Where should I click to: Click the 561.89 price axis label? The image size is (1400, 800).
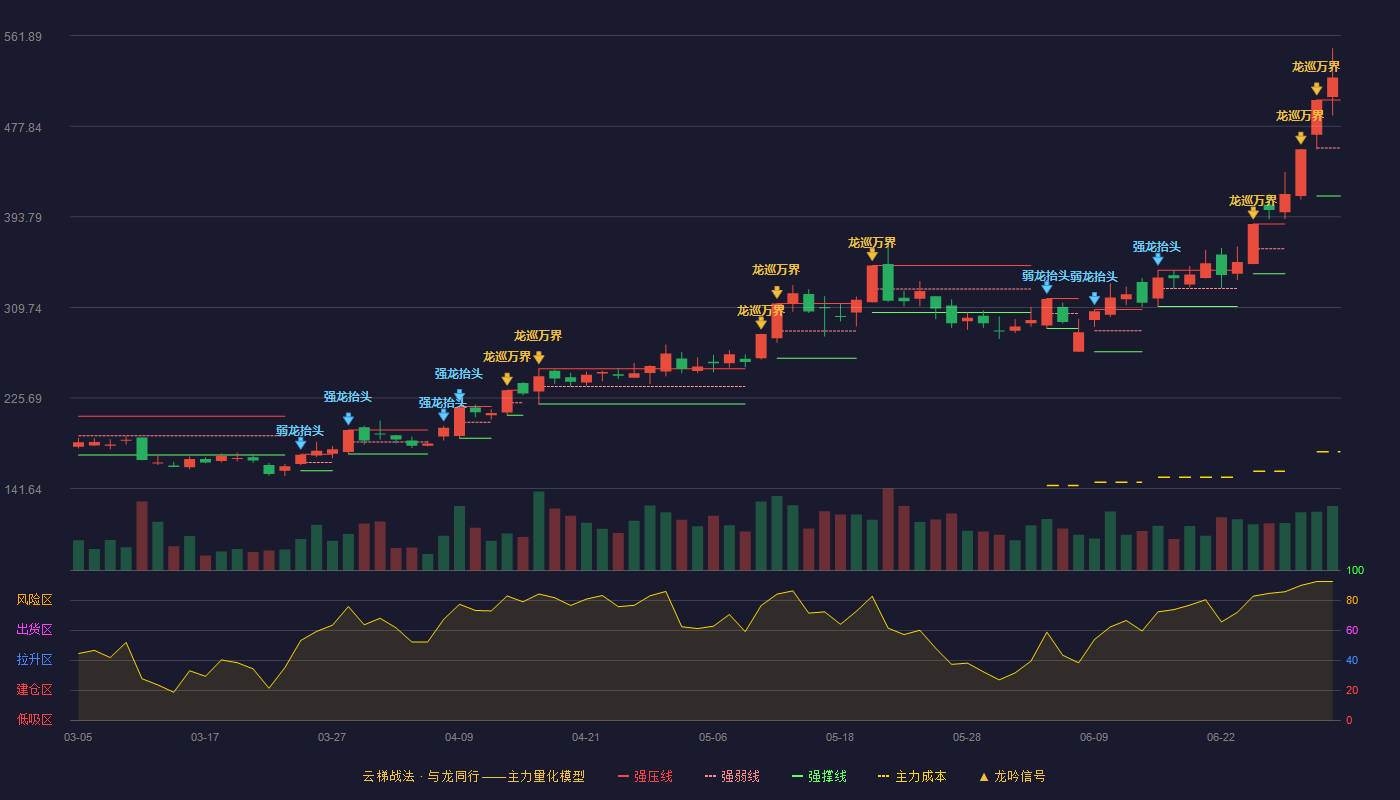coord(23,37)
